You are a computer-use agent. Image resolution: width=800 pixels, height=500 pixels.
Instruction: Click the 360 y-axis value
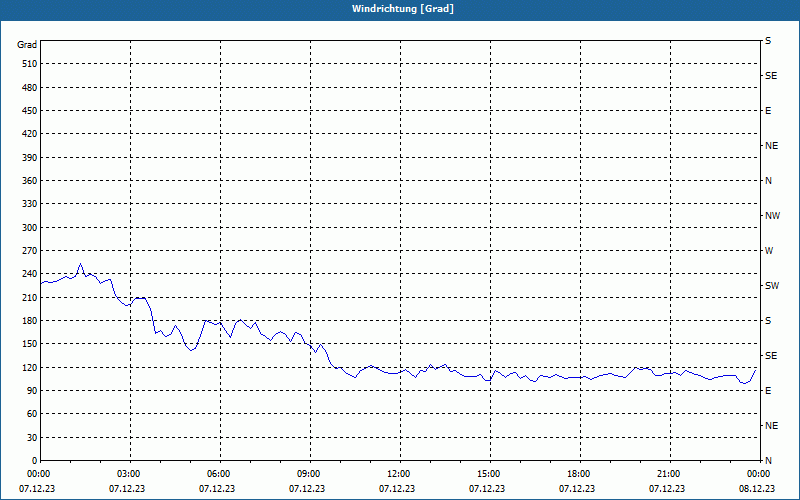pos(30,181)
